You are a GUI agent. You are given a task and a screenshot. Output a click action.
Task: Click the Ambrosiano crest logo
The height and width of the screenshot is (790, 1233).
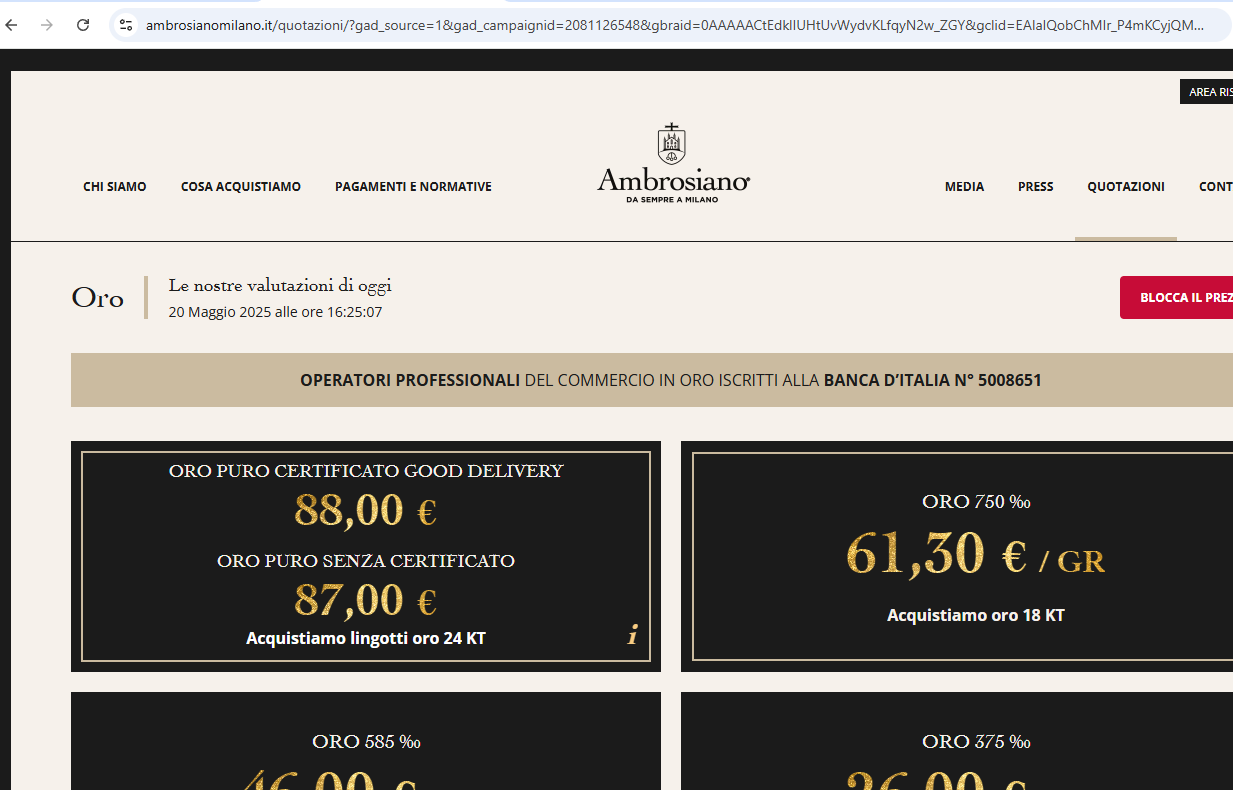pyautogui.click(x=672, y=144)
